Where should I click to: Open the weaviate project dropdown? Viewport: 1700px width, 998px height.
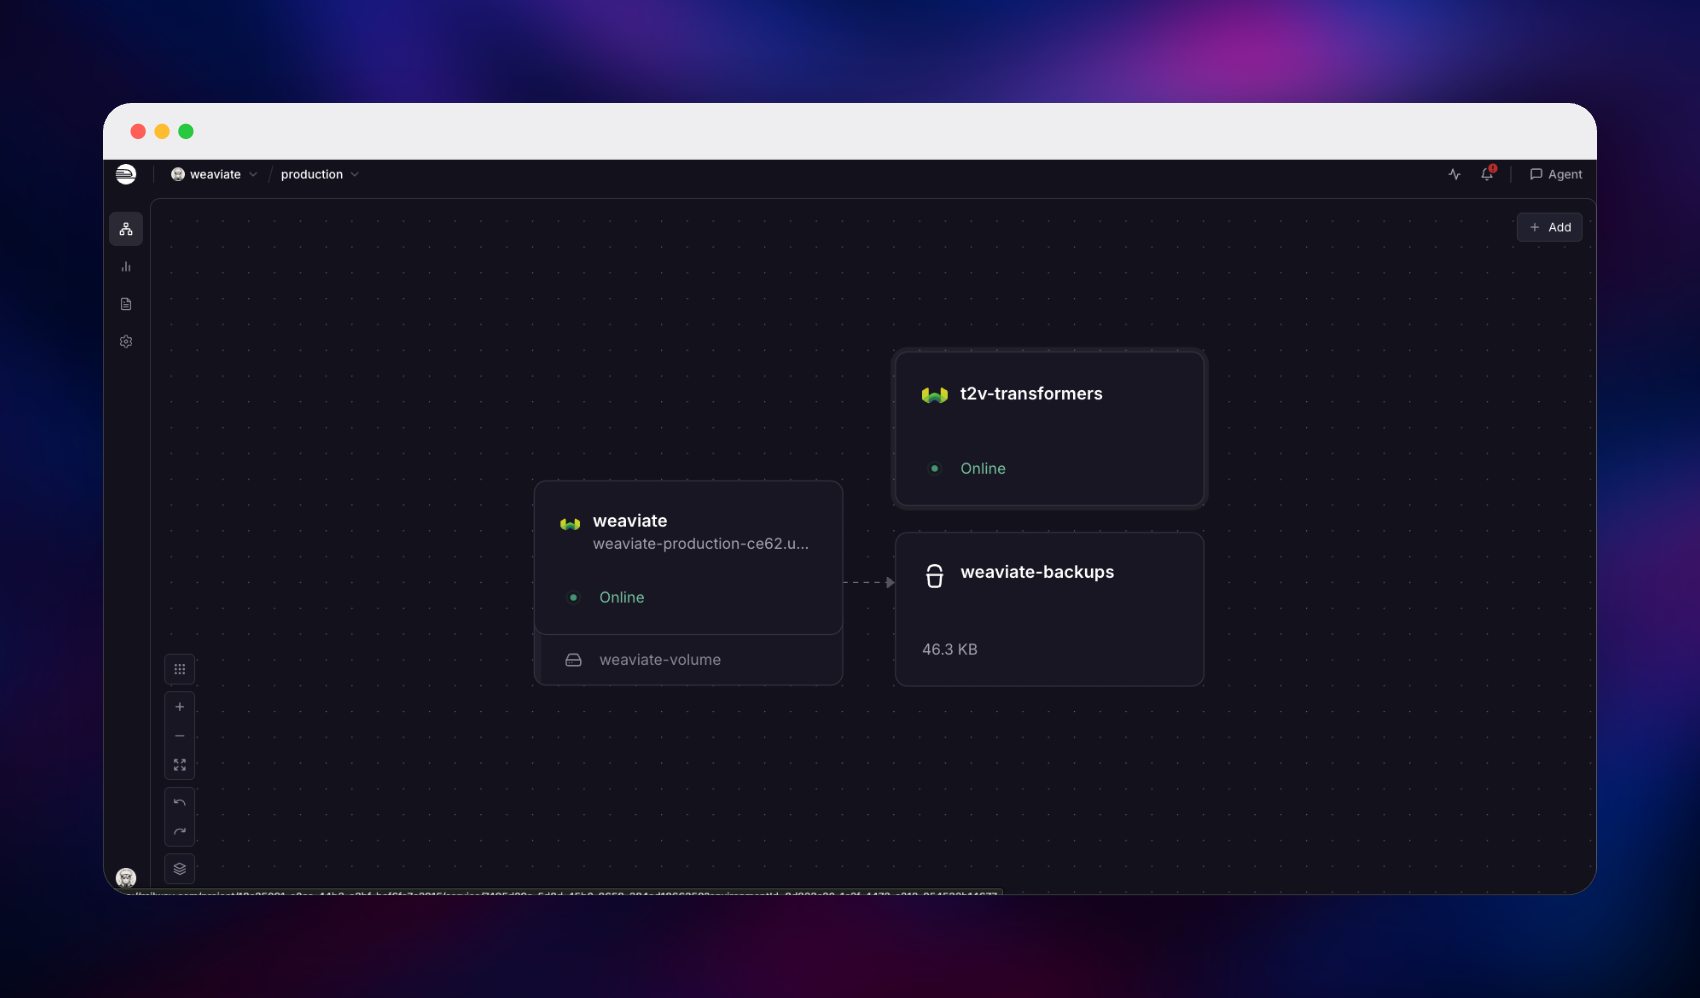pyautogui.click(x=215, y=174)
